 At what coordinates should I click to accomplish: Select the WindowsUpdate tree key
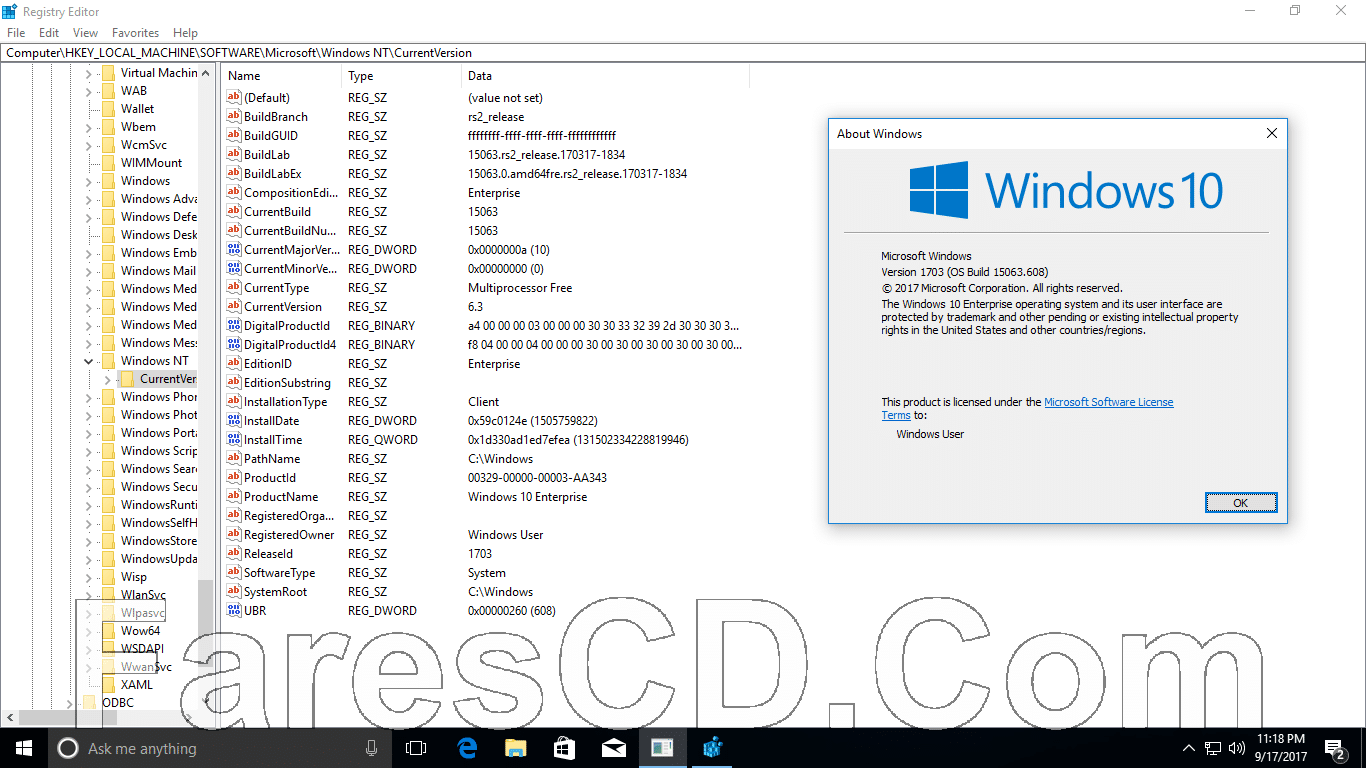pyautogui.click(x=159, y=559)
